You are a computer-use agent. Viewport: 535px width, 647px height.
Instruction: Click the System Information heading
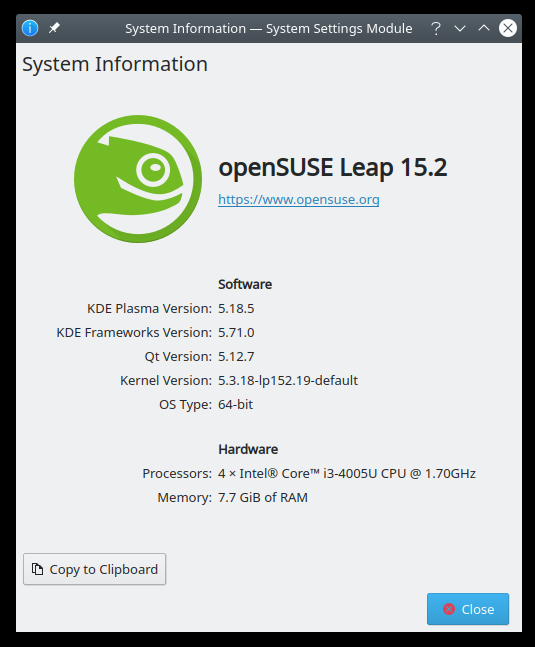[115, 64]
